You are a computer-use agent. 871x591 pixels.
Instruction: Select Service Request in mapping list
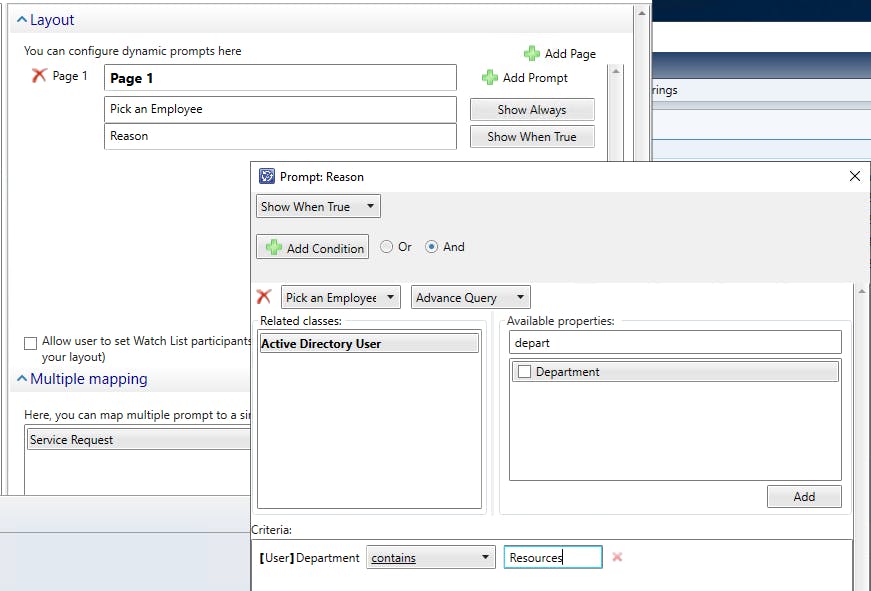[139, 439]
